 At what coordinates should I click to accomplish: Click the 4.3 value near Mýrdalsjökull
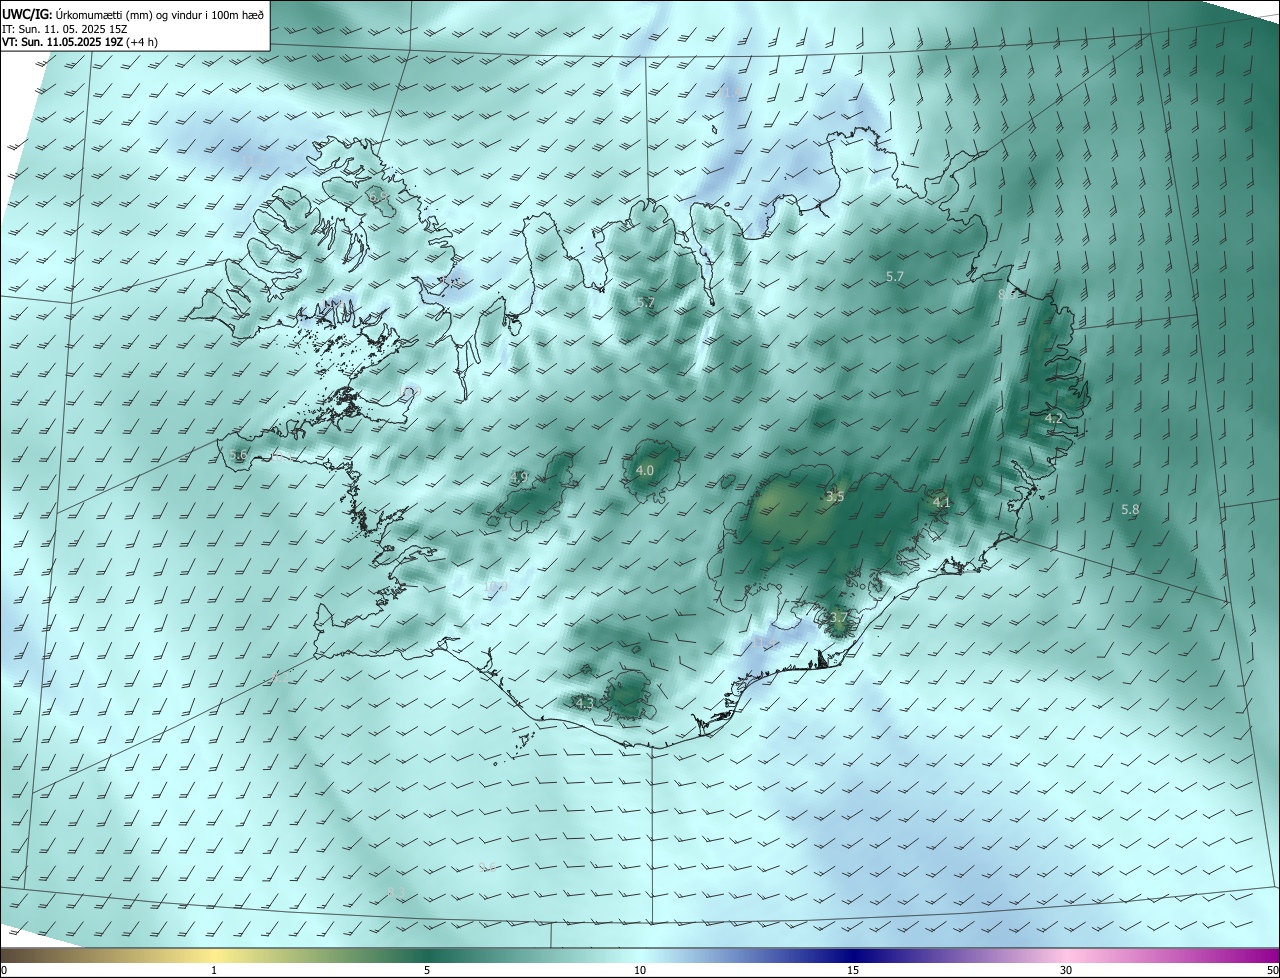(x=585, y=703)
